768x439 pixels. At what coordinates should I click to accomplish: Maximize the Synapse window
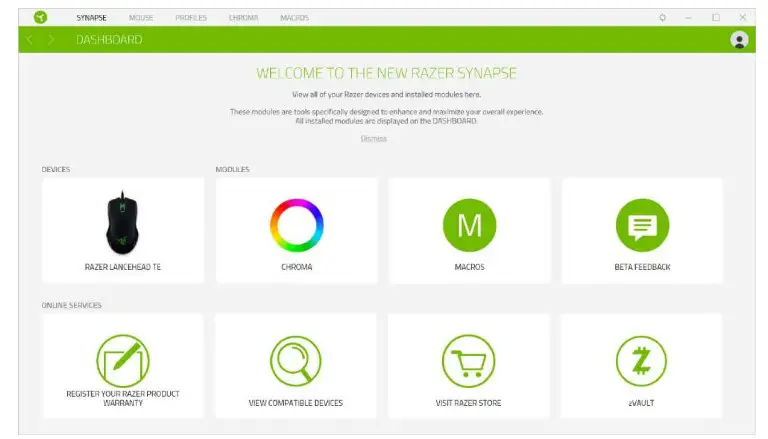coord(716,18)
